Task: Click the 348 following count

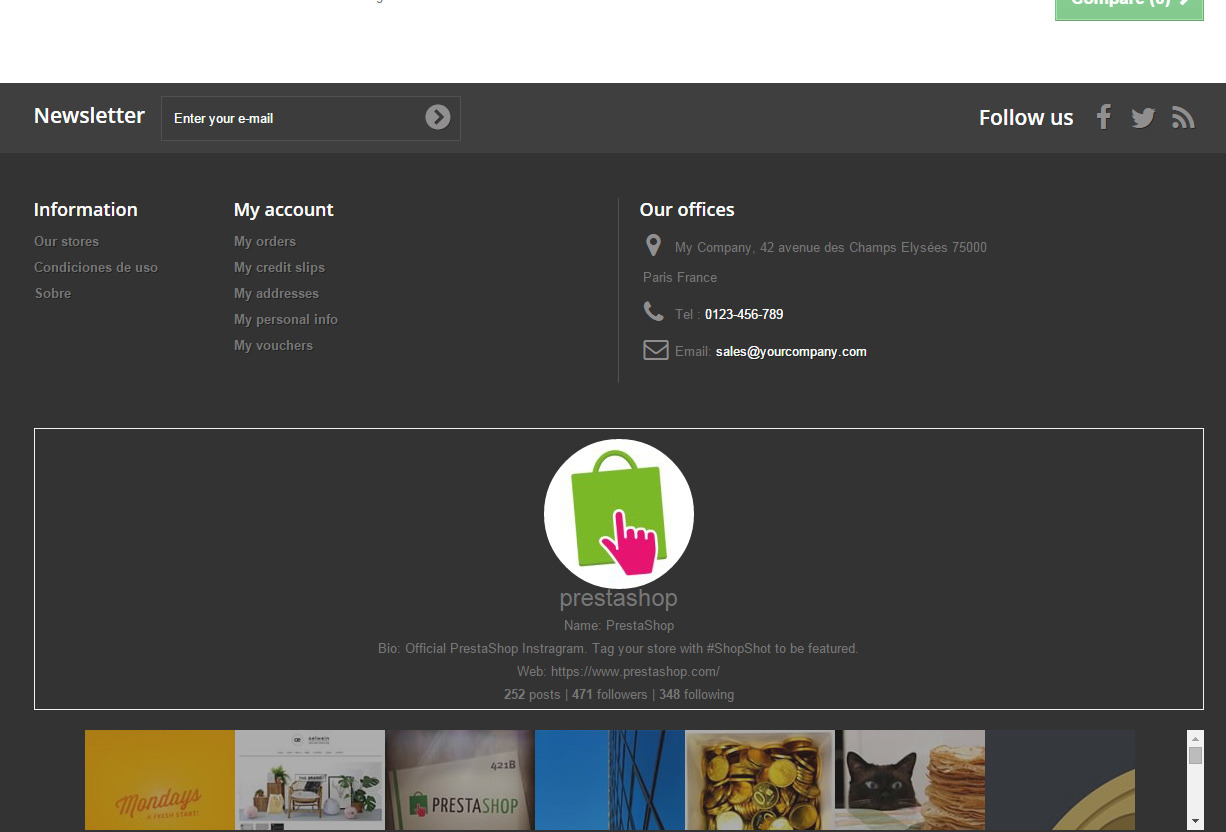Action: click(696, 694)
